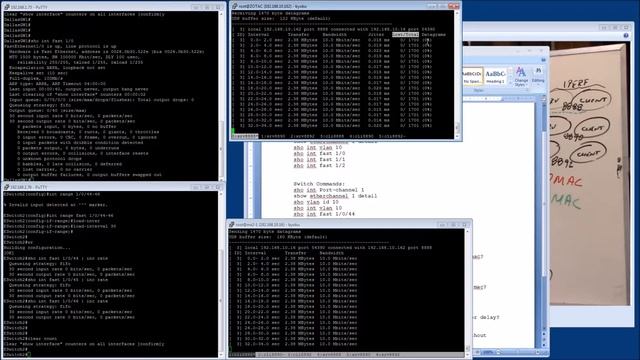Image resolution: width=640 pixels, height=360 pixels.
Task: Open the Editing group in the Word ribbon
Action: point(538,76)
